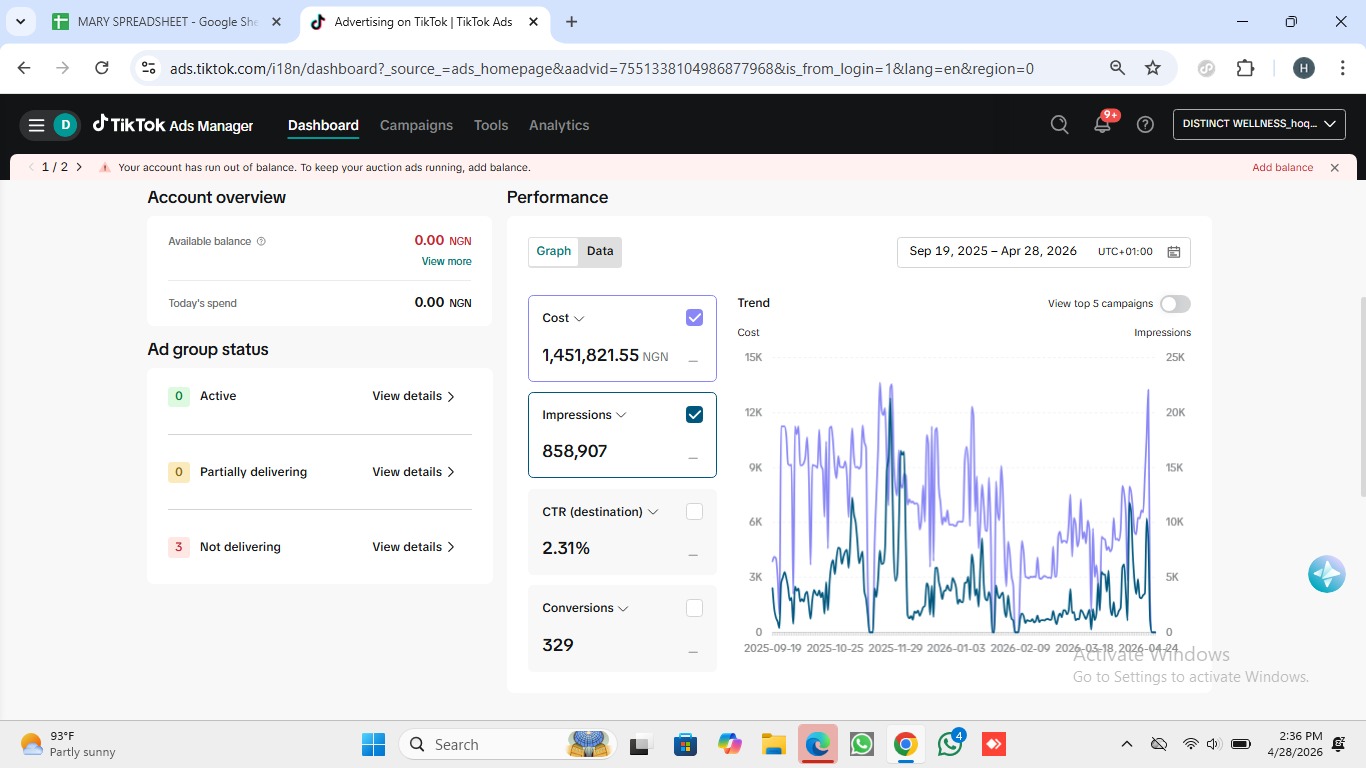Click the Impressions value 858,907
This screenshot has width=1366, height=768.
tap(575, 452)
